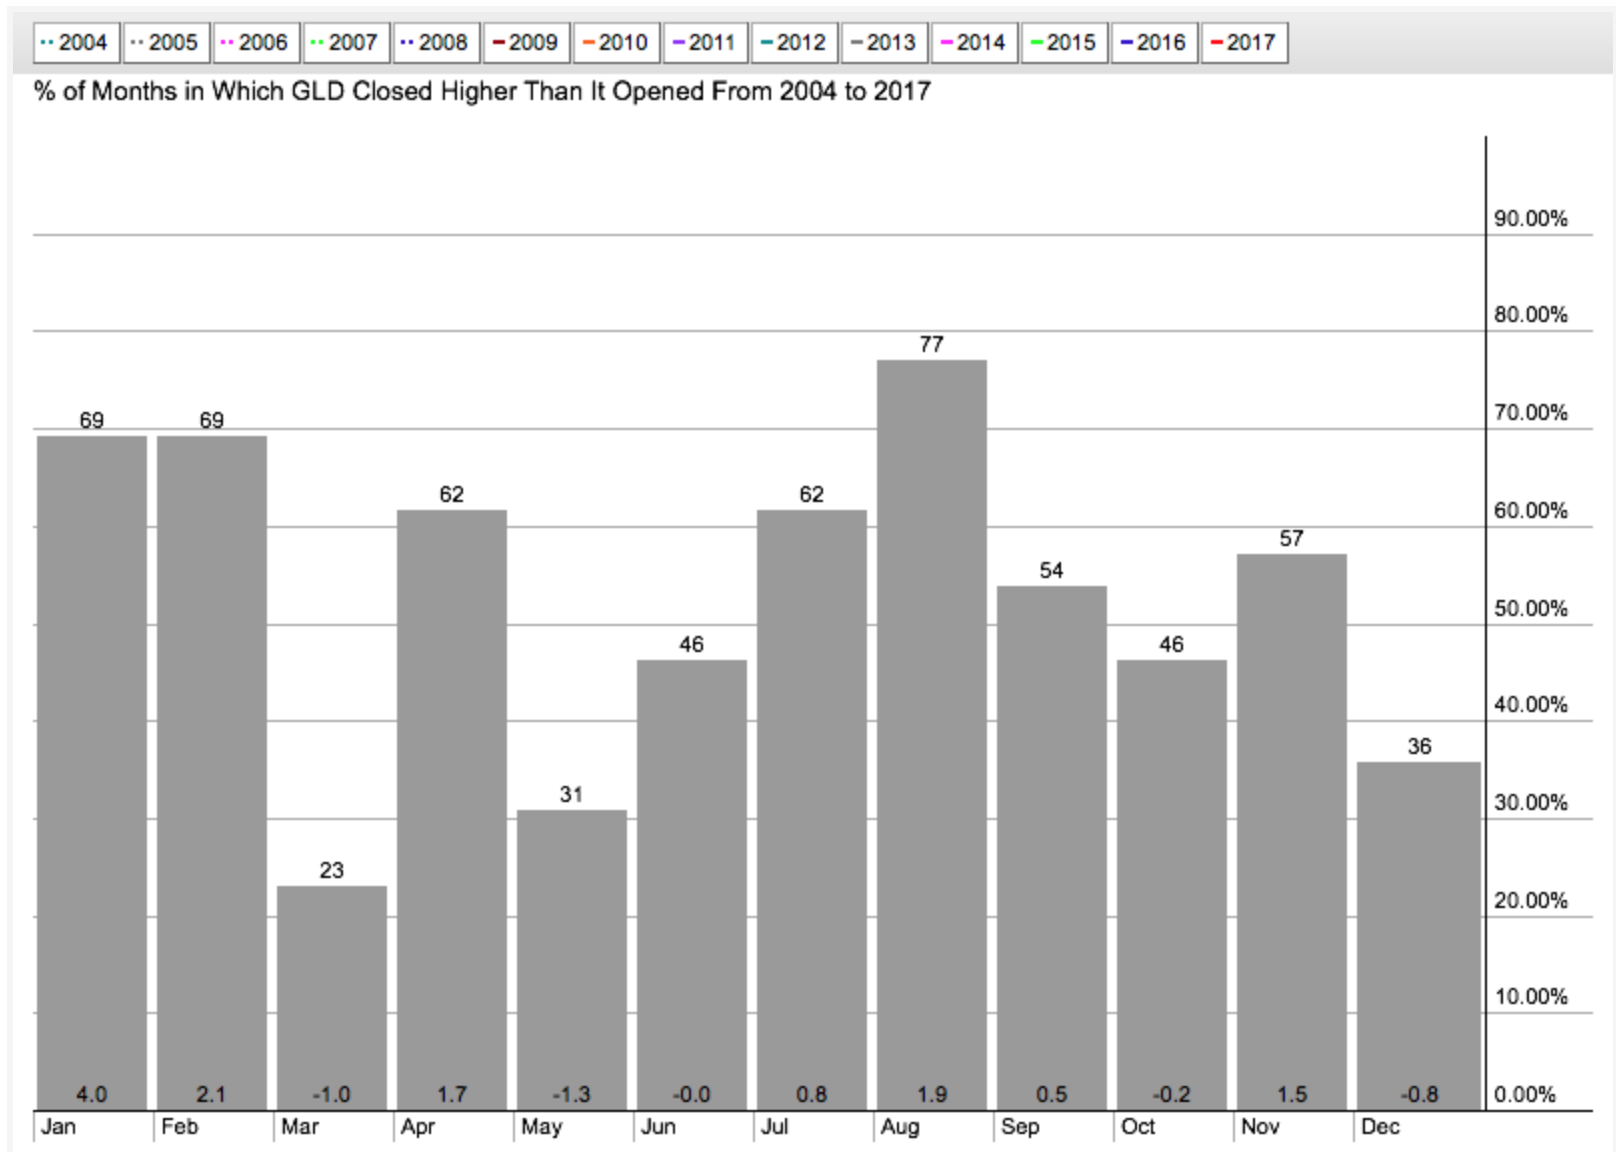Image resolution: width=1616 pixels, height=1152 pixels.
Task: Toggle the 2012 year series button
Action: [795, 43]
